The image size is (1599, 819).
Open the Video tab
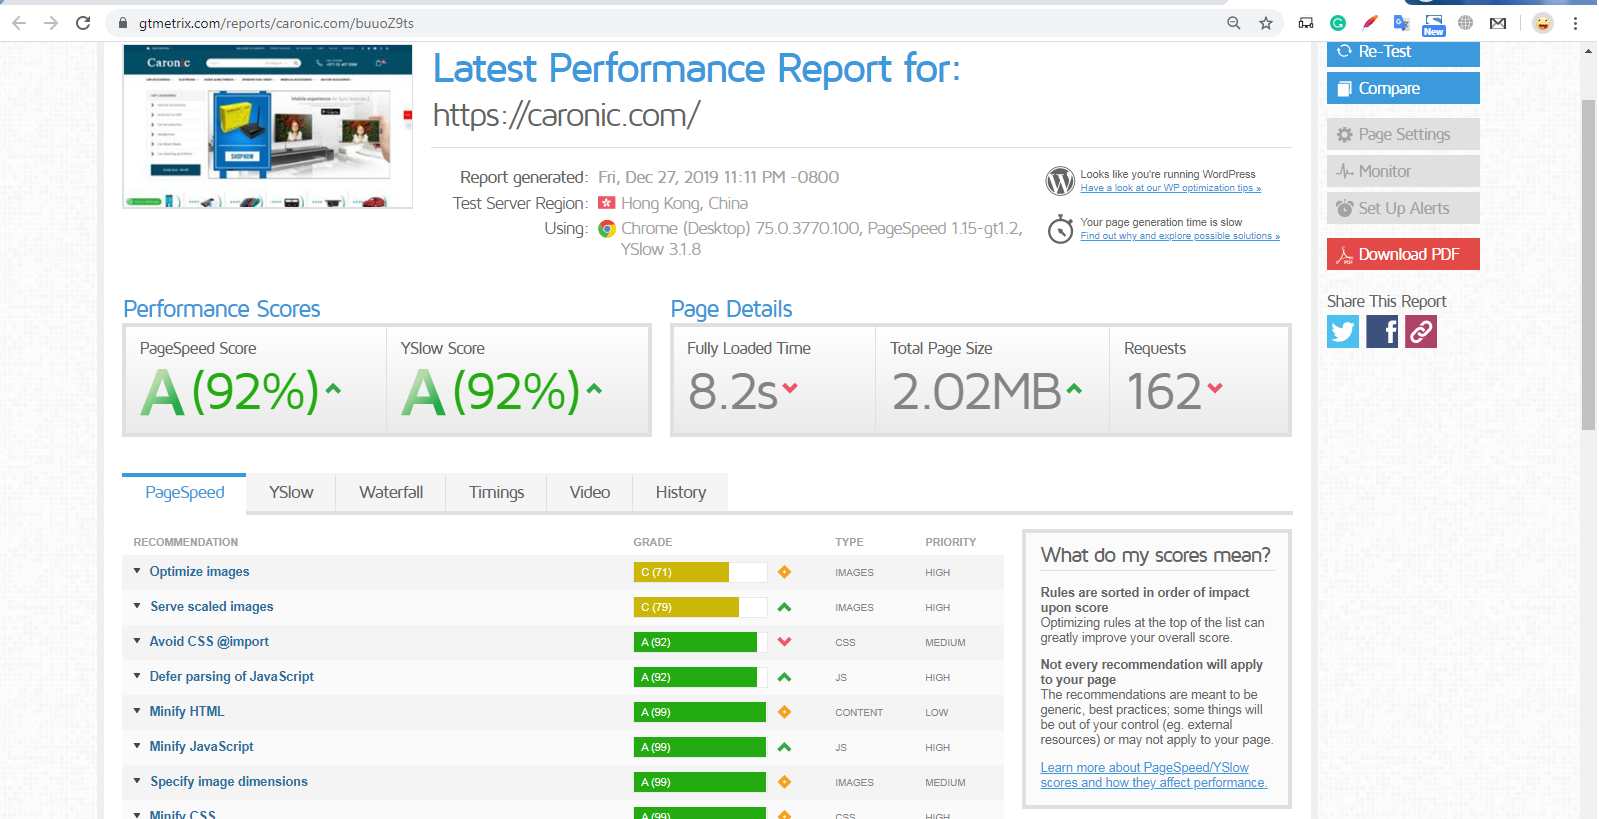(590, 492)
